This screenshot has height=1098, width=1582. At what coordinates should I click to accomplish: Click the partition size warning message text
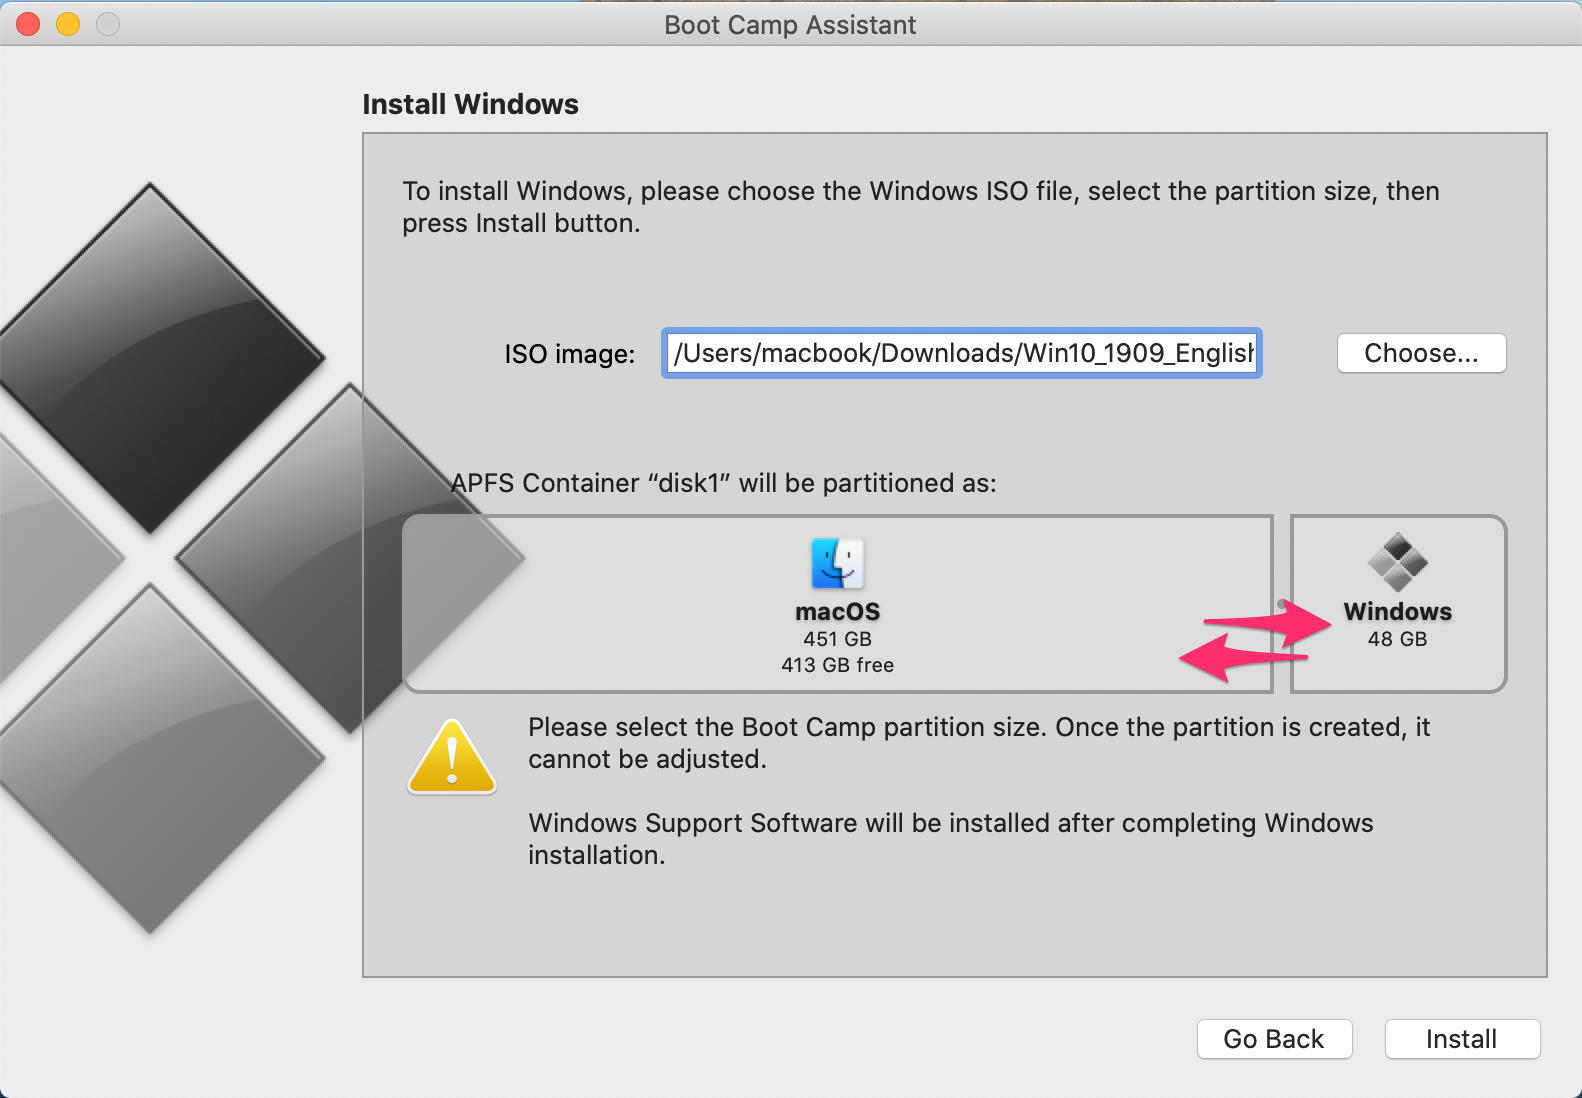pyautogui.click(x=979, y=743)
